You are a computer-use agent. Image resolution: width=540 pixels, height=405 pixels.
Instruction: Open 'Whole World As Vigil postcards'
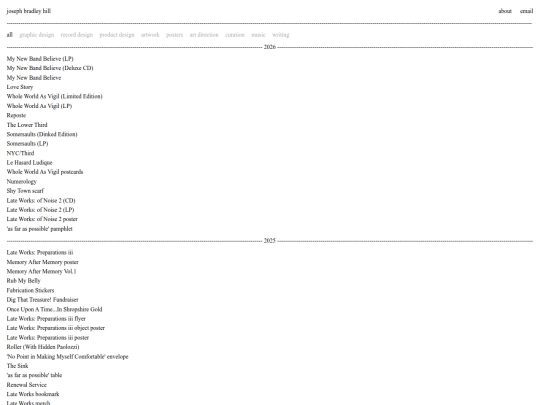tap(45, 172)
